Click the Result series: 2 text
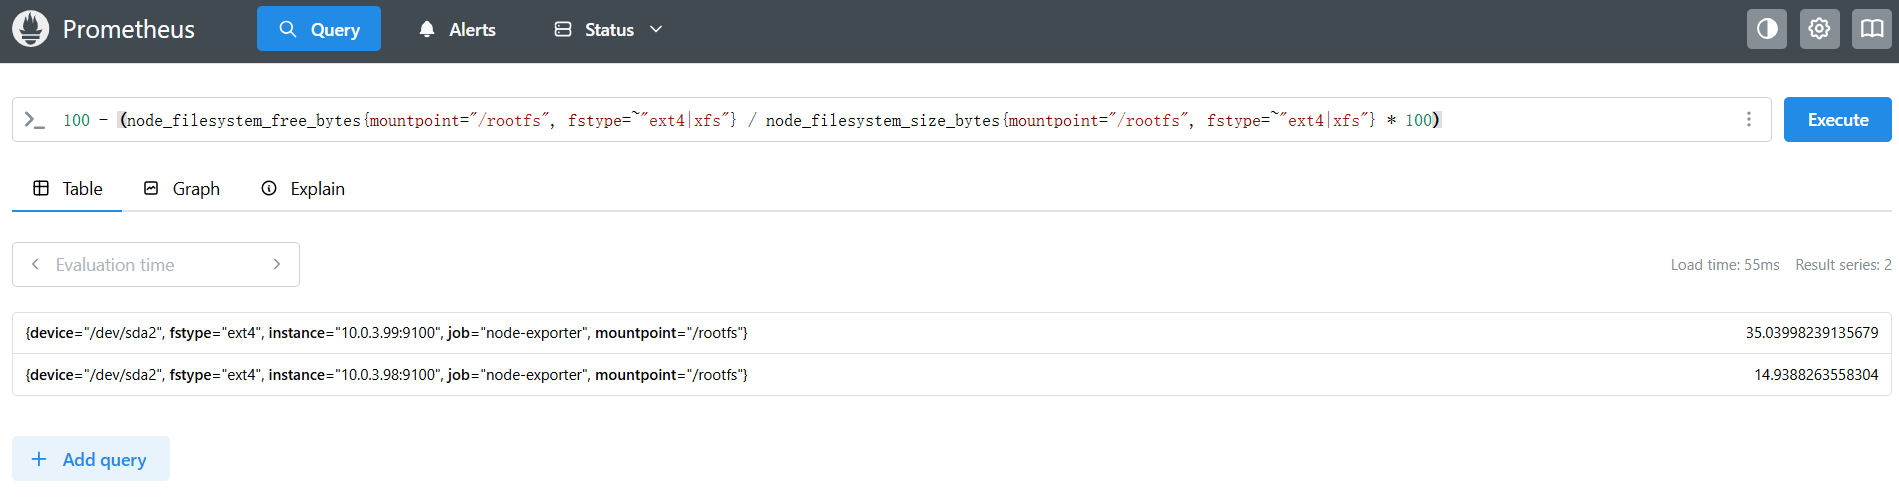The height and width of the screenshot is (497, 1899). [1842, 265]
